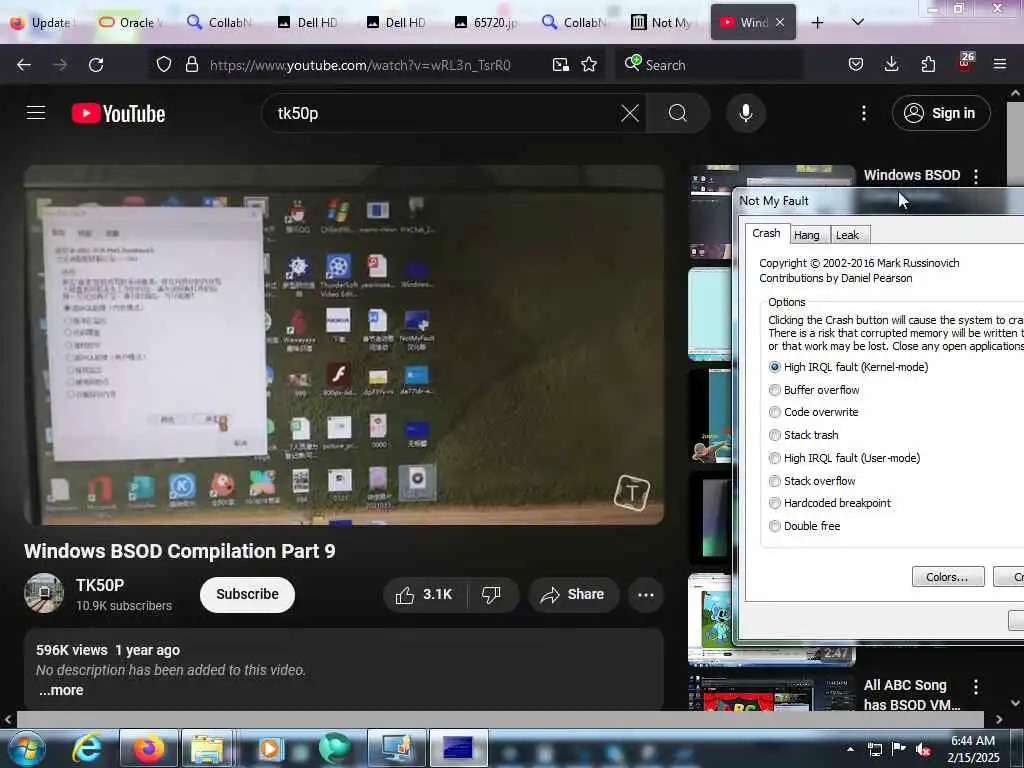Switch to Firefox on the taskbar
Screen dimensions: 1024x768
(x=148, y=748)
